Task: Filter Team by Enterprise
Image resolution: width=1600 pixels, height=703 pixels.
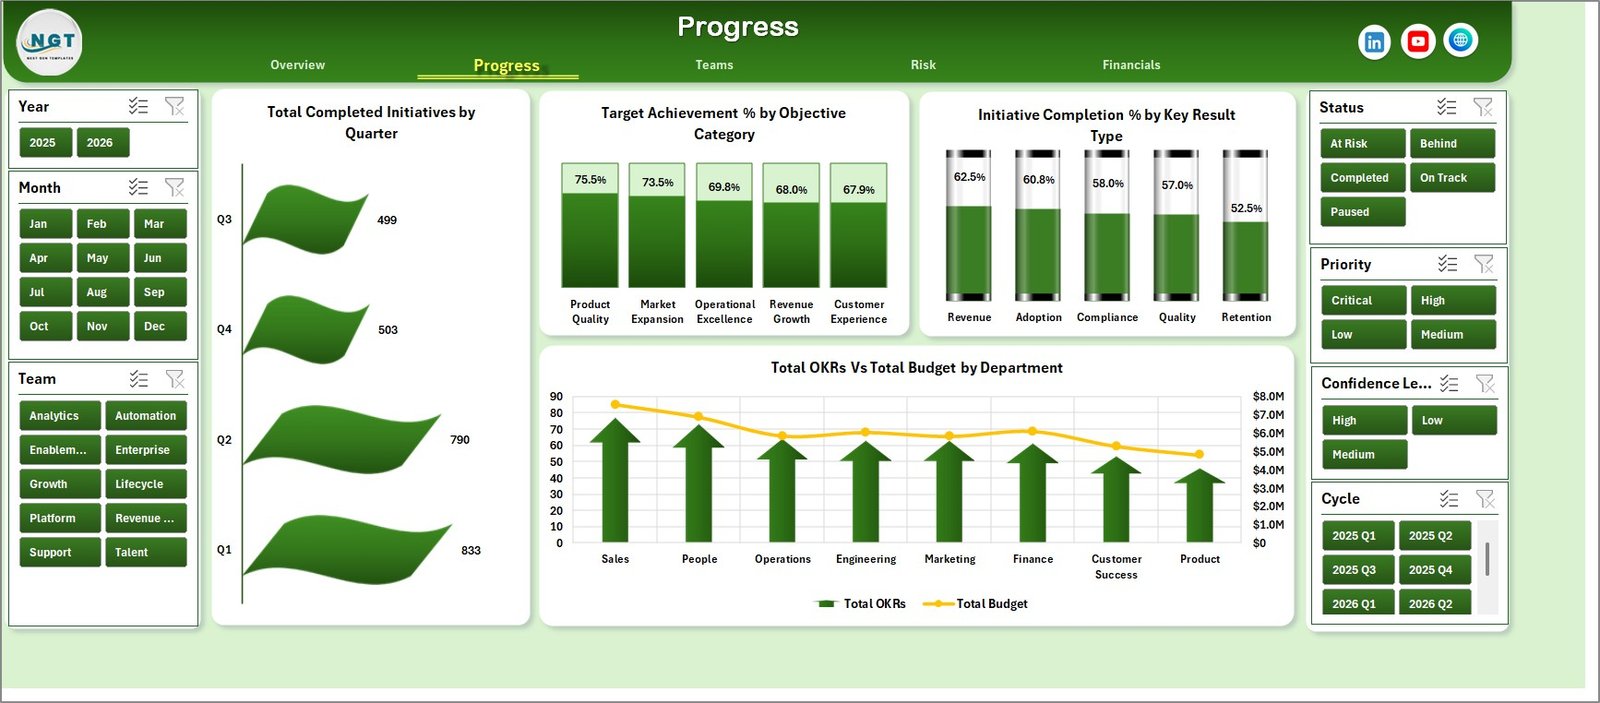Action: (x=146, y=450)
